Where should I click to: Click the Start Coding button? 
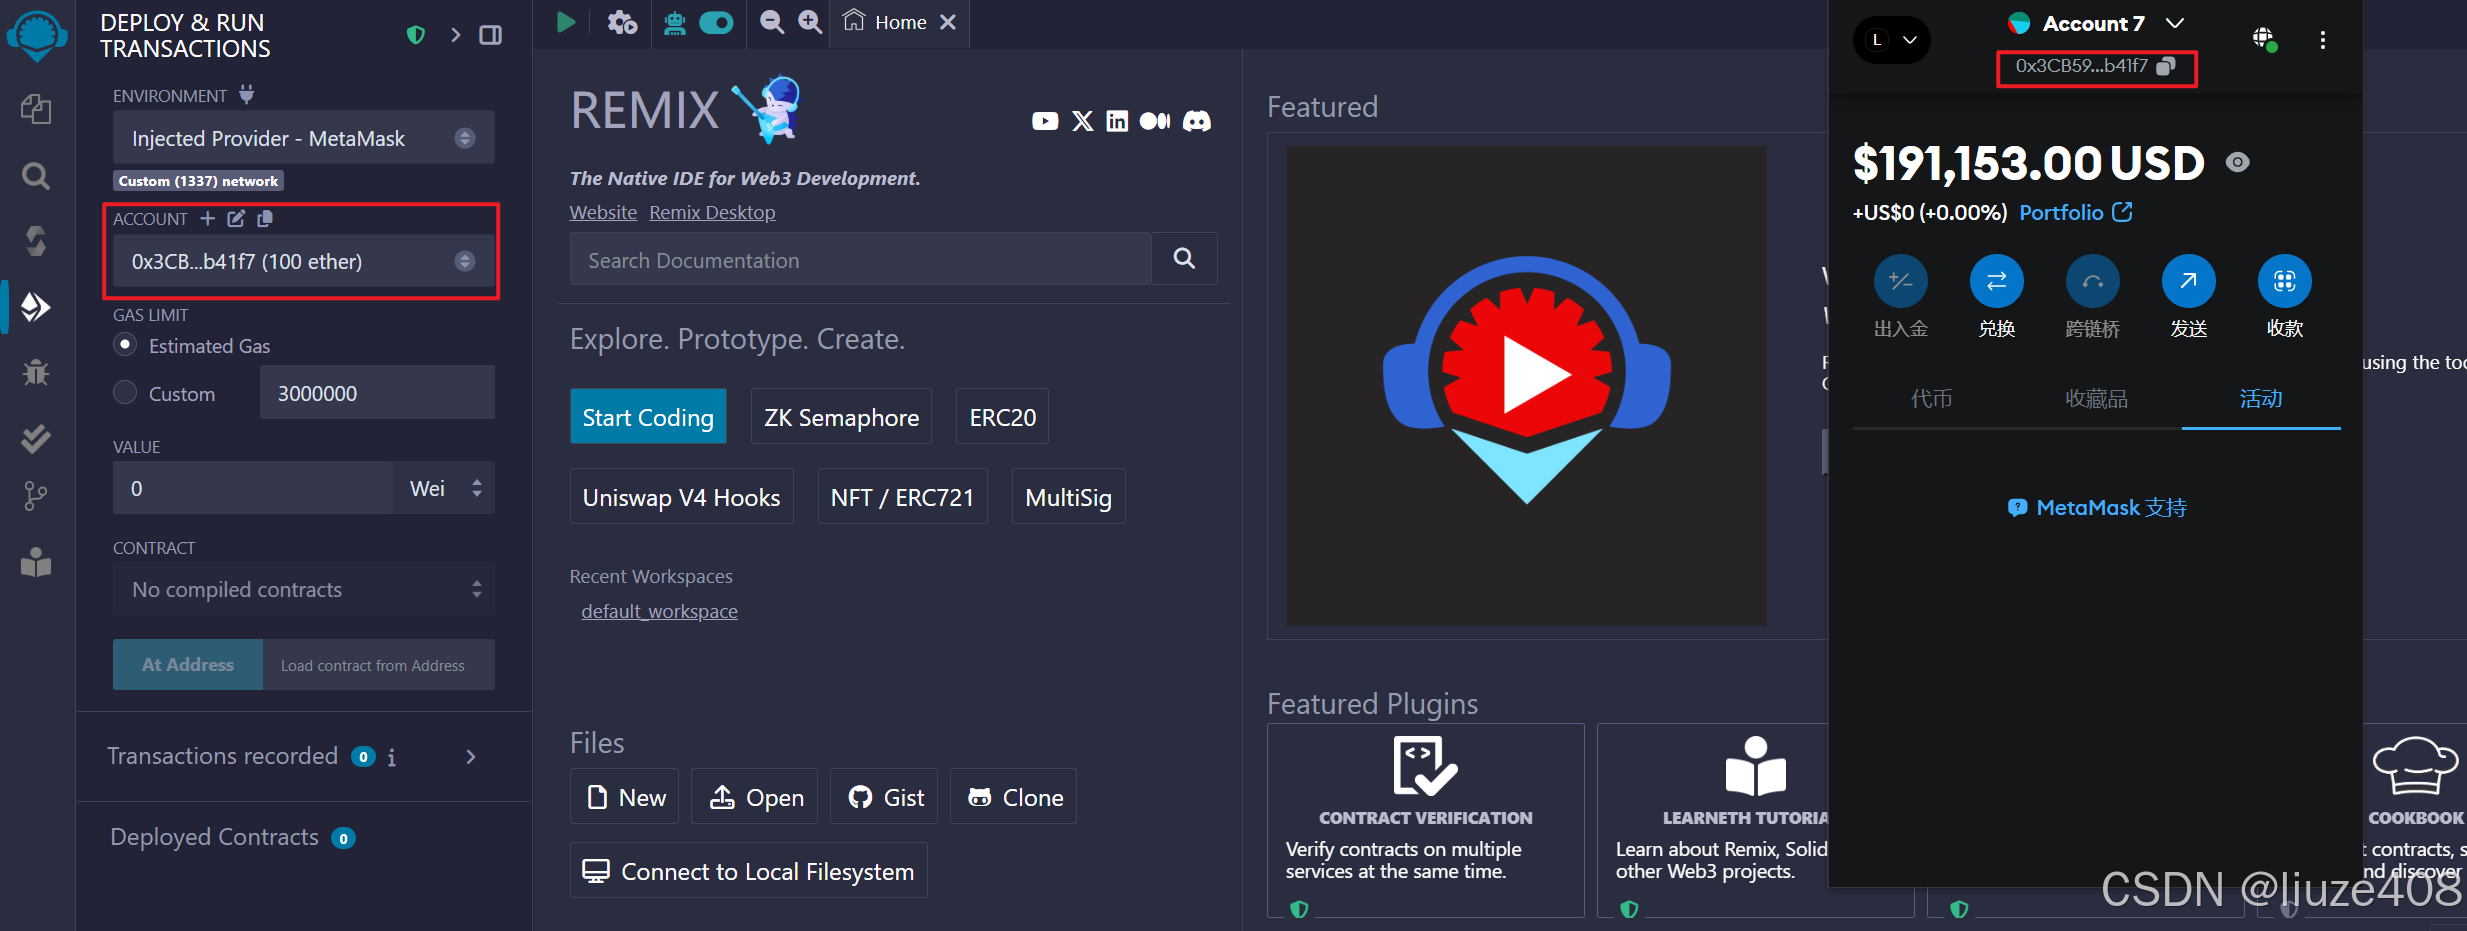click(x=648, y=417)
